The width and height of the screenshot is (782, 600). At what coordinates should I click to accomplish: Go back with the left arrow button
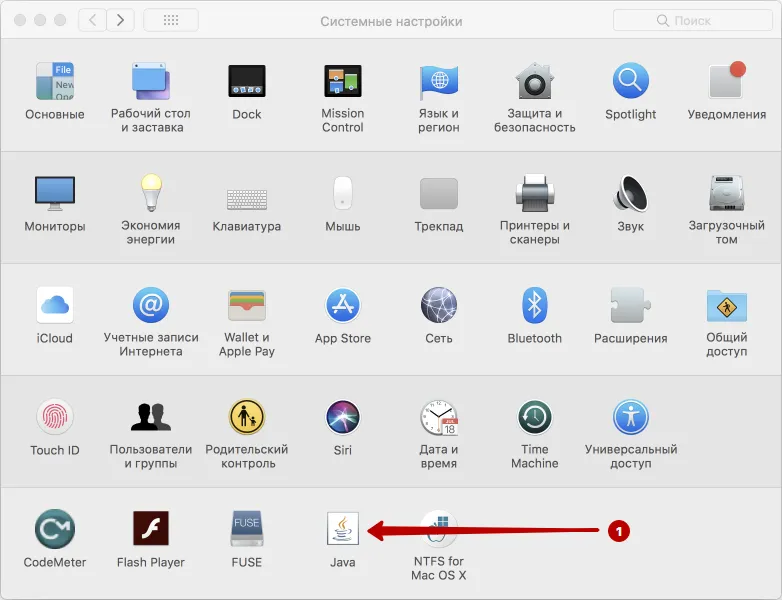click(92, 20)
